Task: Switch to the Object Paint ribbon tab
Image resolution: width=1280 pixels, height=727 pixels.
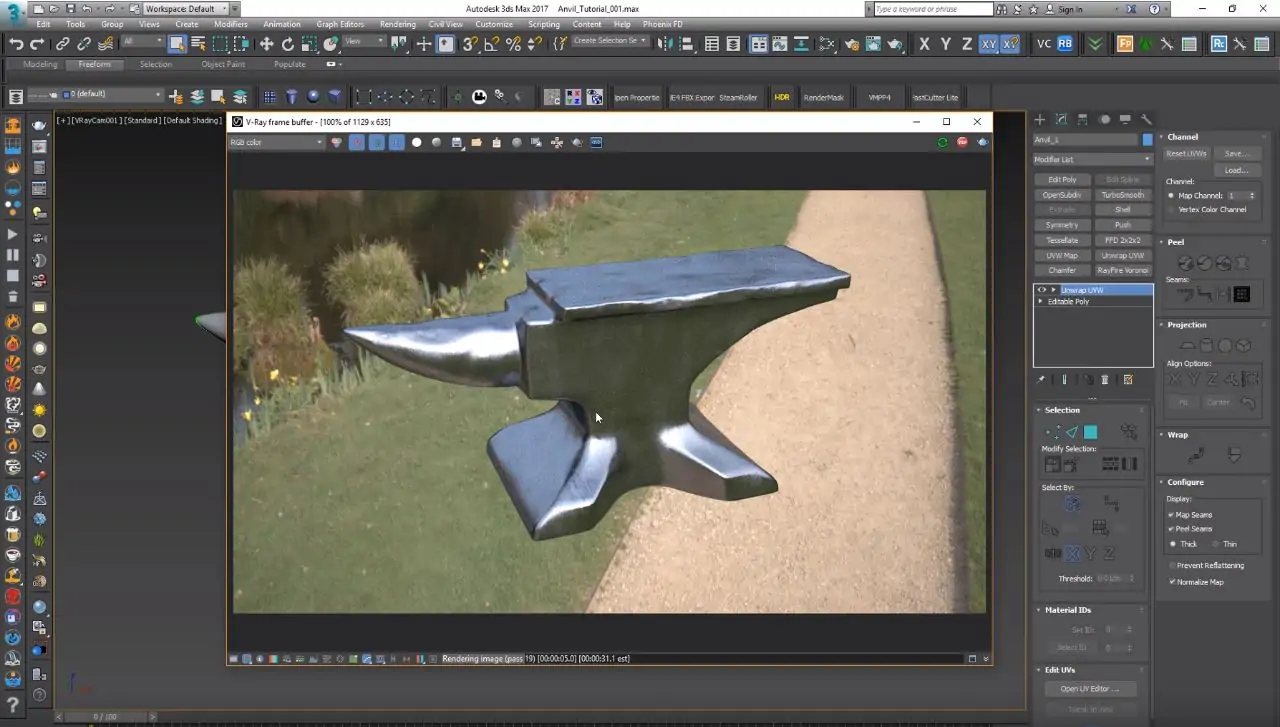Action: click(x=222, y=64)
